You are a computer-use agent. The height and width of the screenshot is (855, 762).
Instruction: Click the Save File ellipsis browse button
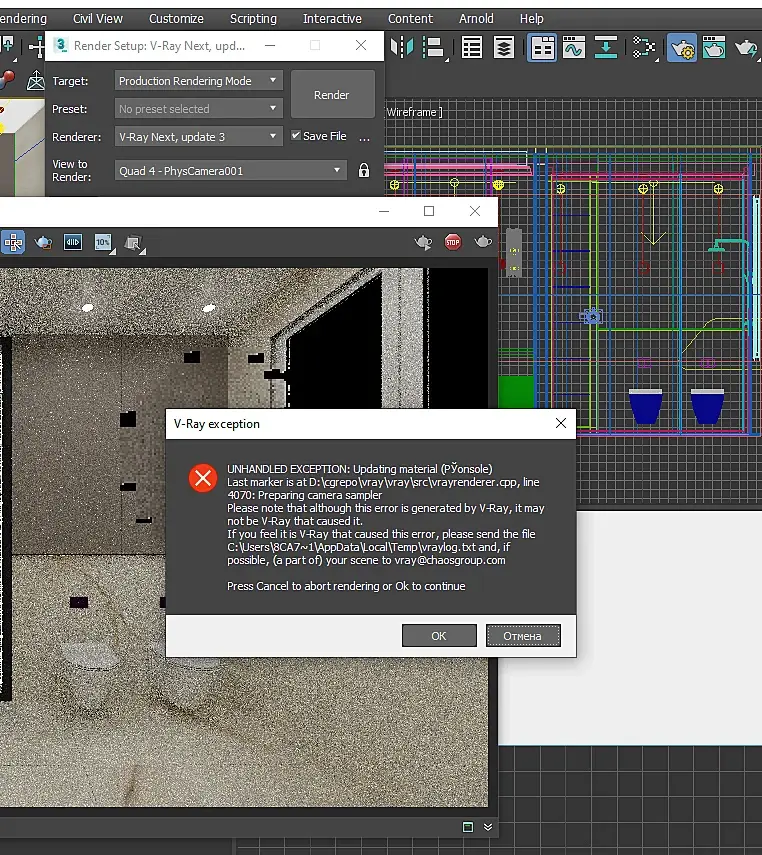coord(364,137)
